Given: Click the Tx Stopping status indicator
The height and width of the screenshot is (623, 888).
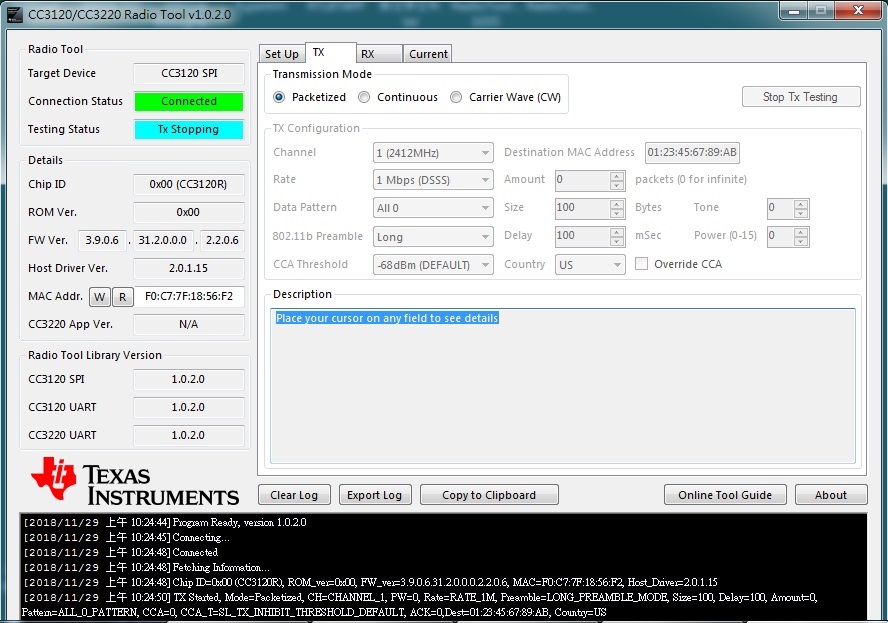Looking at the screenshot, I should pyautogui.click(x=189, y=130).
